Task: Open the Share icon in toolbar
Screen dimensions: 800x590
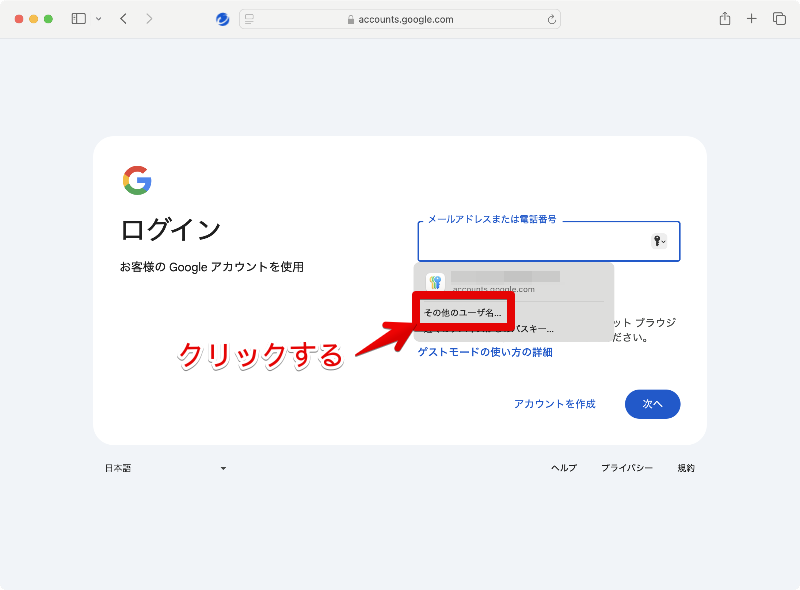Action: pyautogui.click(x=725, y=19)
